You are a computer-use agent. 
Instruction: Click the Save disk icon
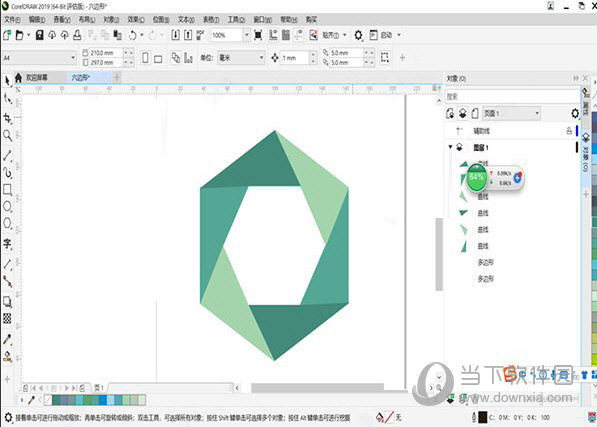tap(39, 35)
